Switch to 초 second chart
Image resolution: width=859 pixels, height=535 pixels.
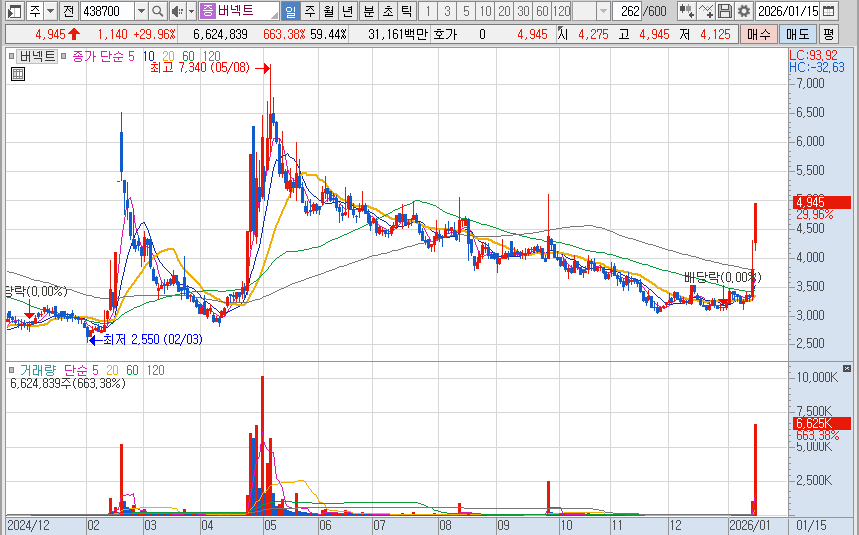tap(387, 10)
